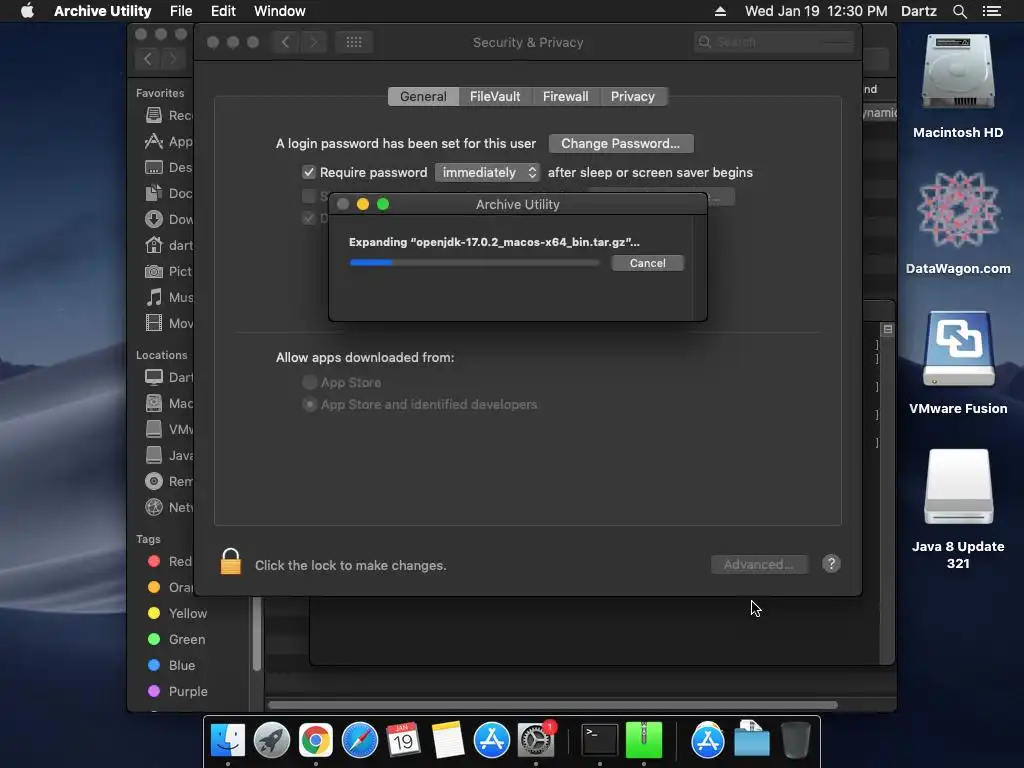The height and width of the screenshot is (768, 1024).
Task: Click the Advanced button
Action: coord(758,564)
